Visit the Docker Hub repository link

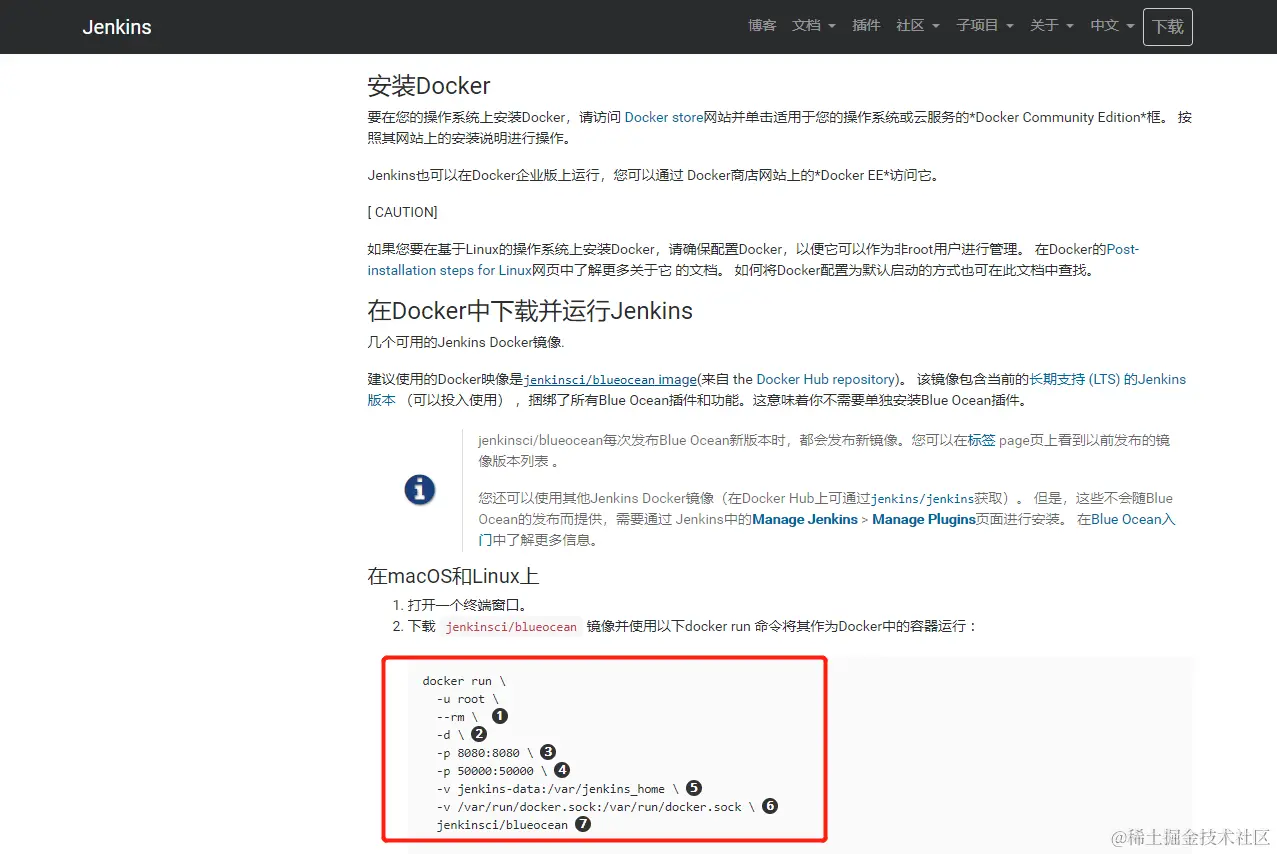pos(826,379)
